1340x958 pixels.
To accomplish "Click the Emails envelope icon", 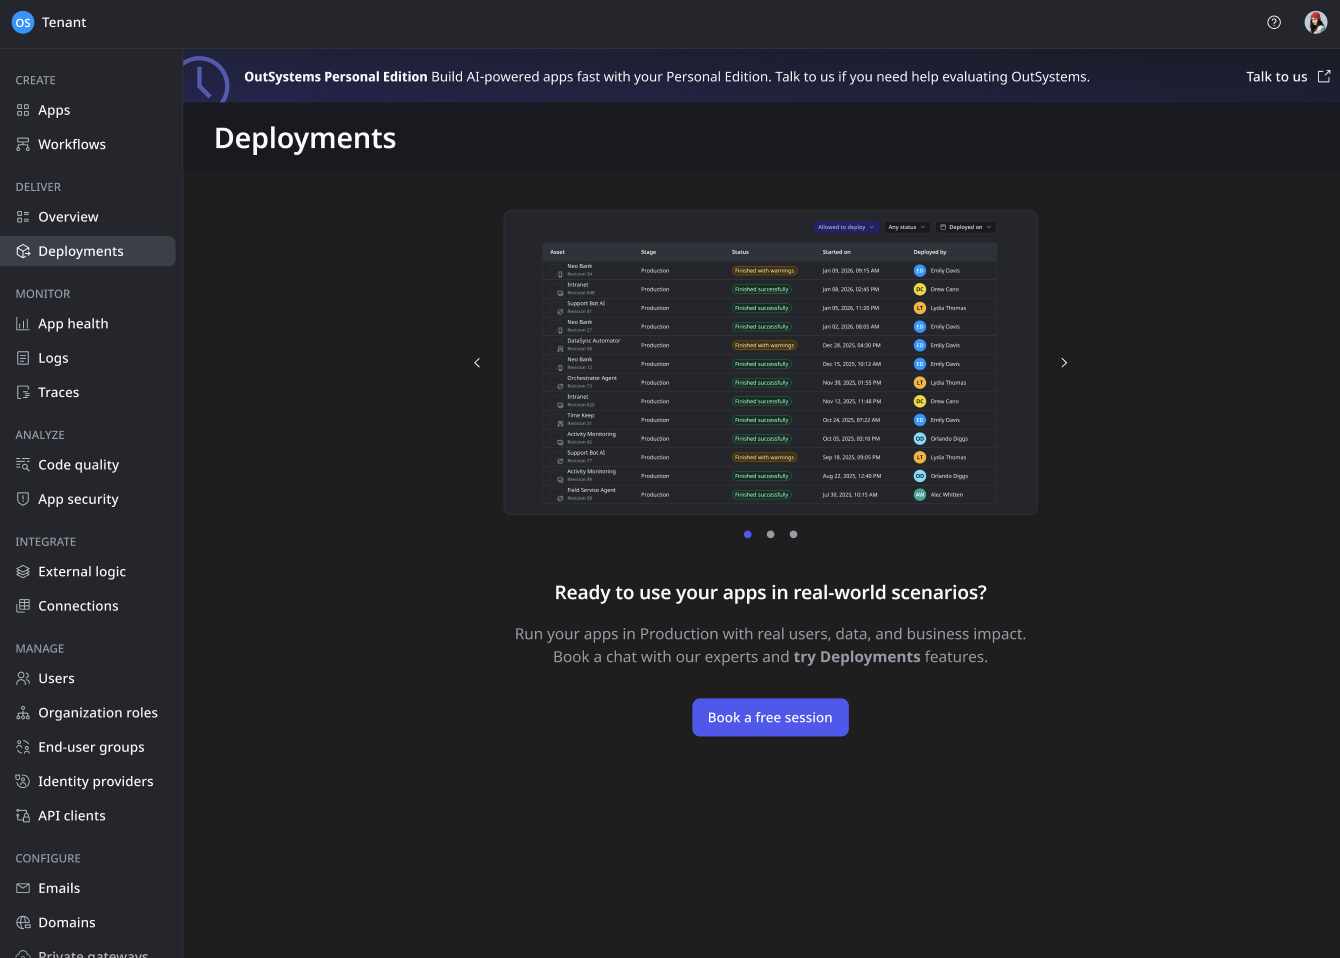I will tap(23, 888).
